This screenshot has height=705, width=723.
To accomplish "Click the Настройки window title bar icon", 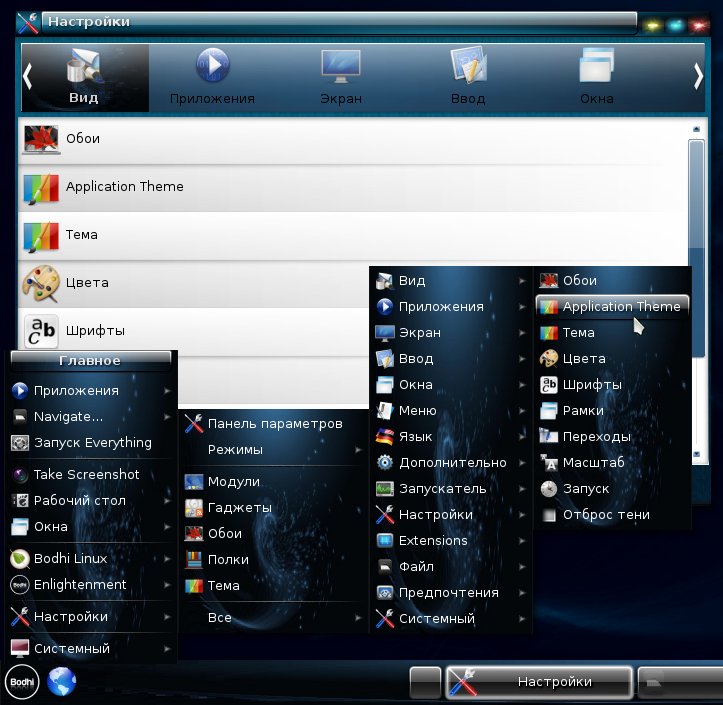I will point(28,23).
